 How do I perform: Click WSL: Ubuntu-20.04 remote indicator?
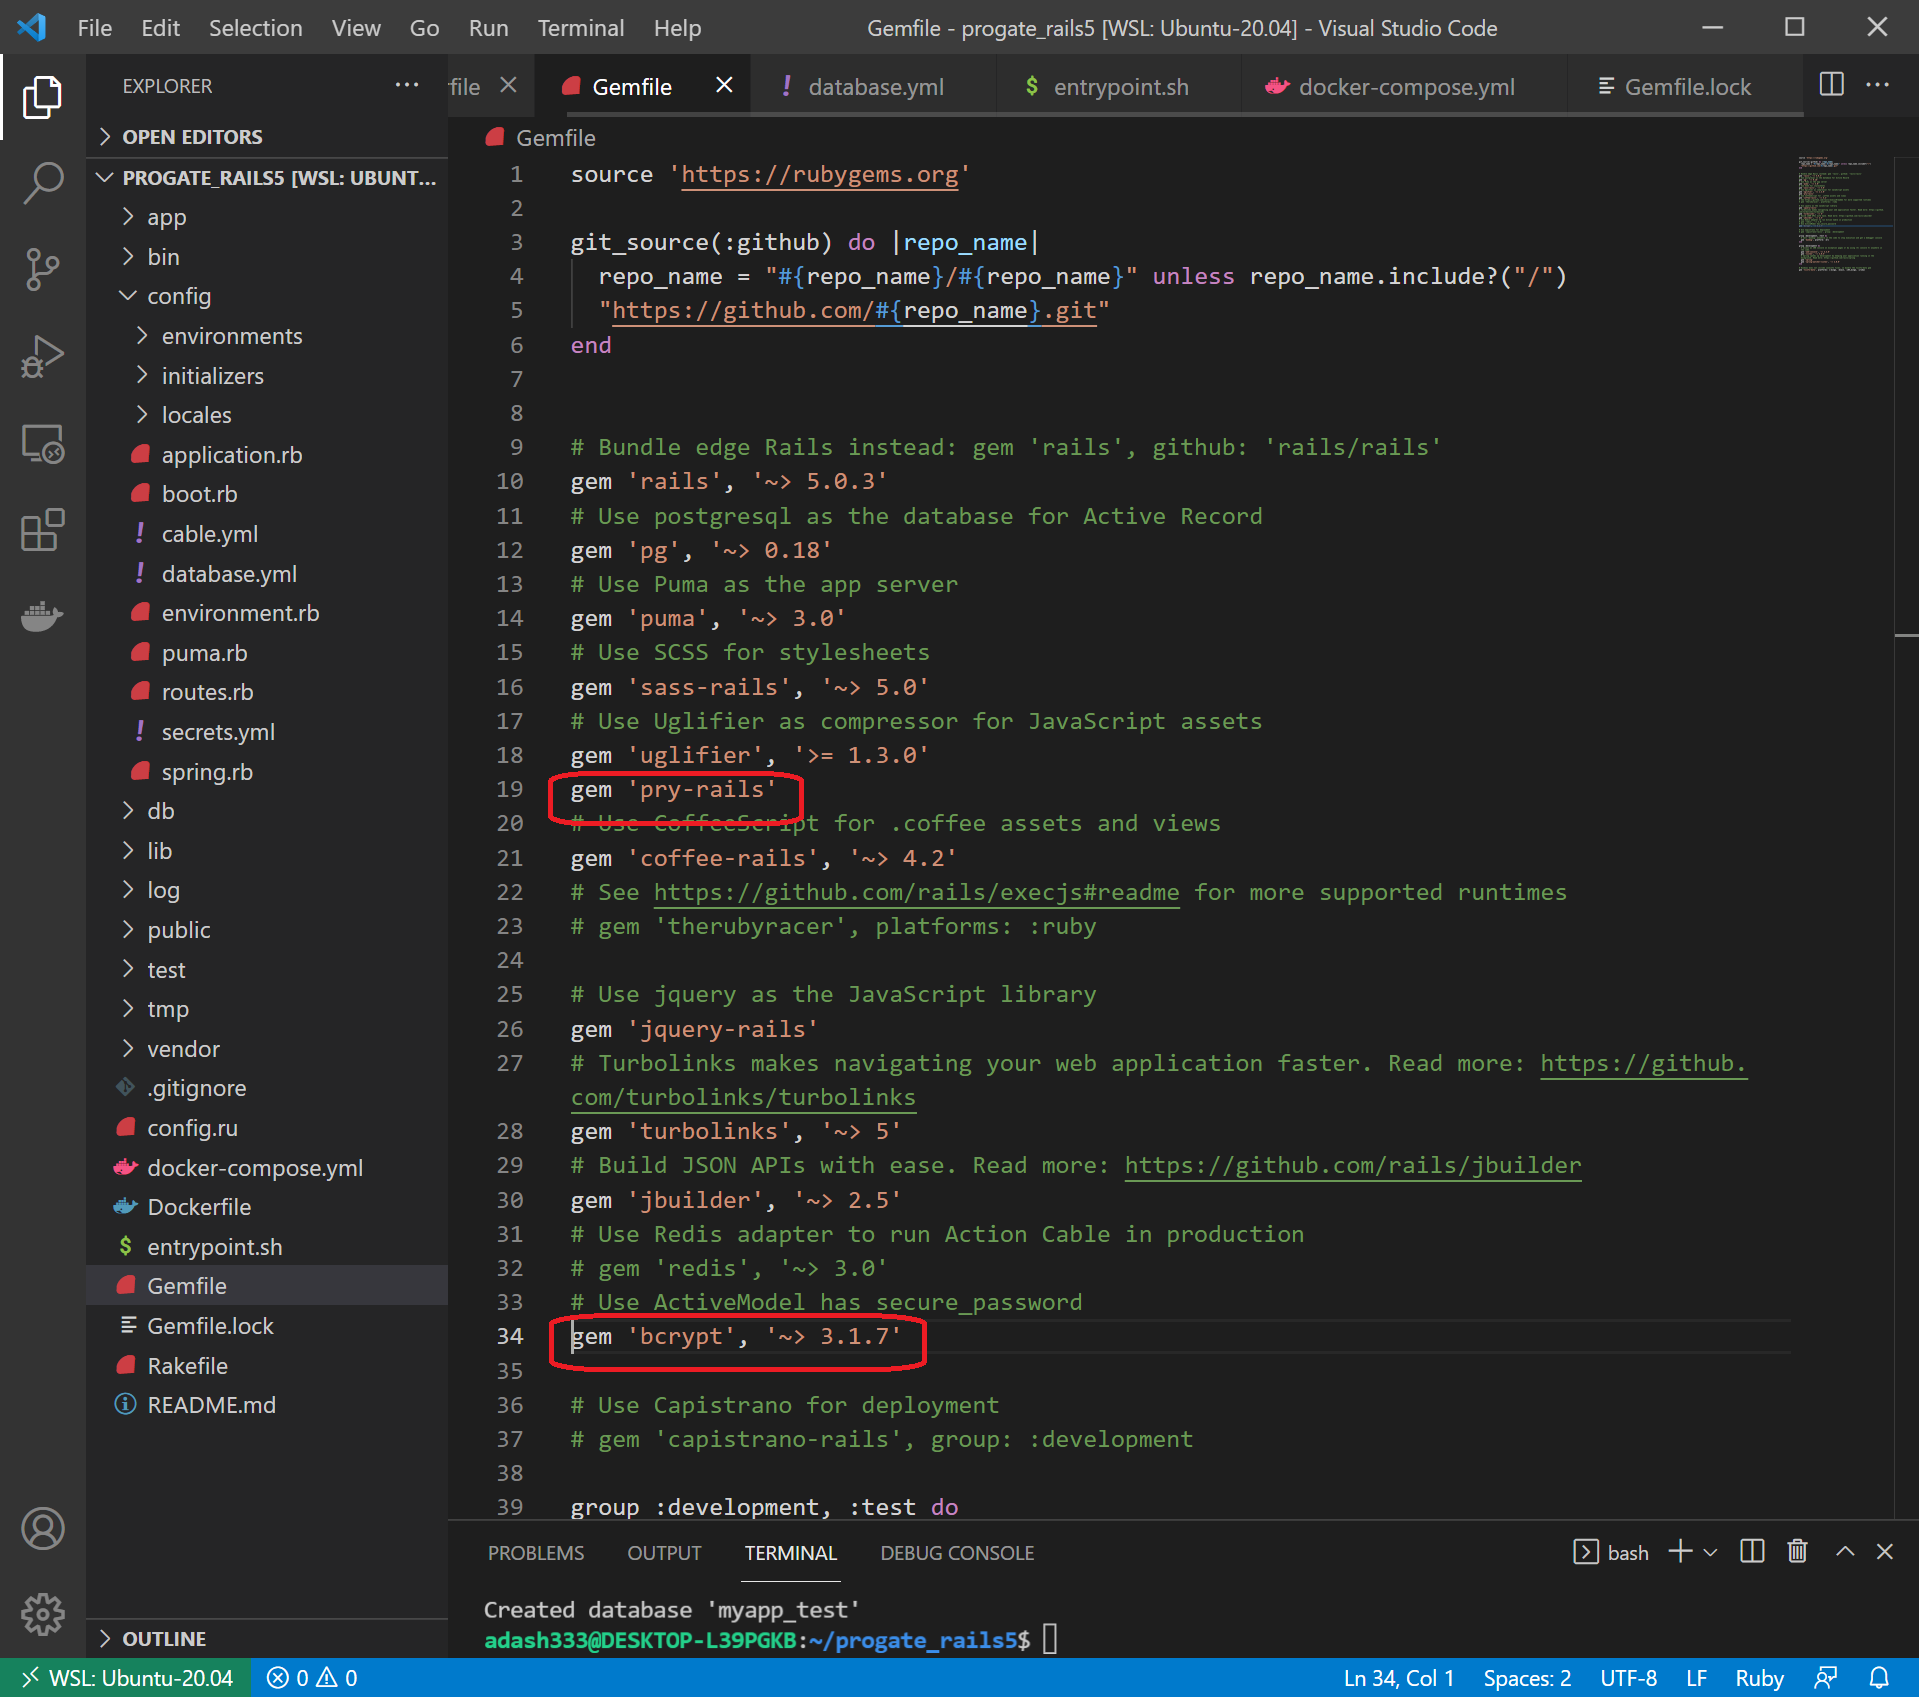click(x=127, y=1678)
